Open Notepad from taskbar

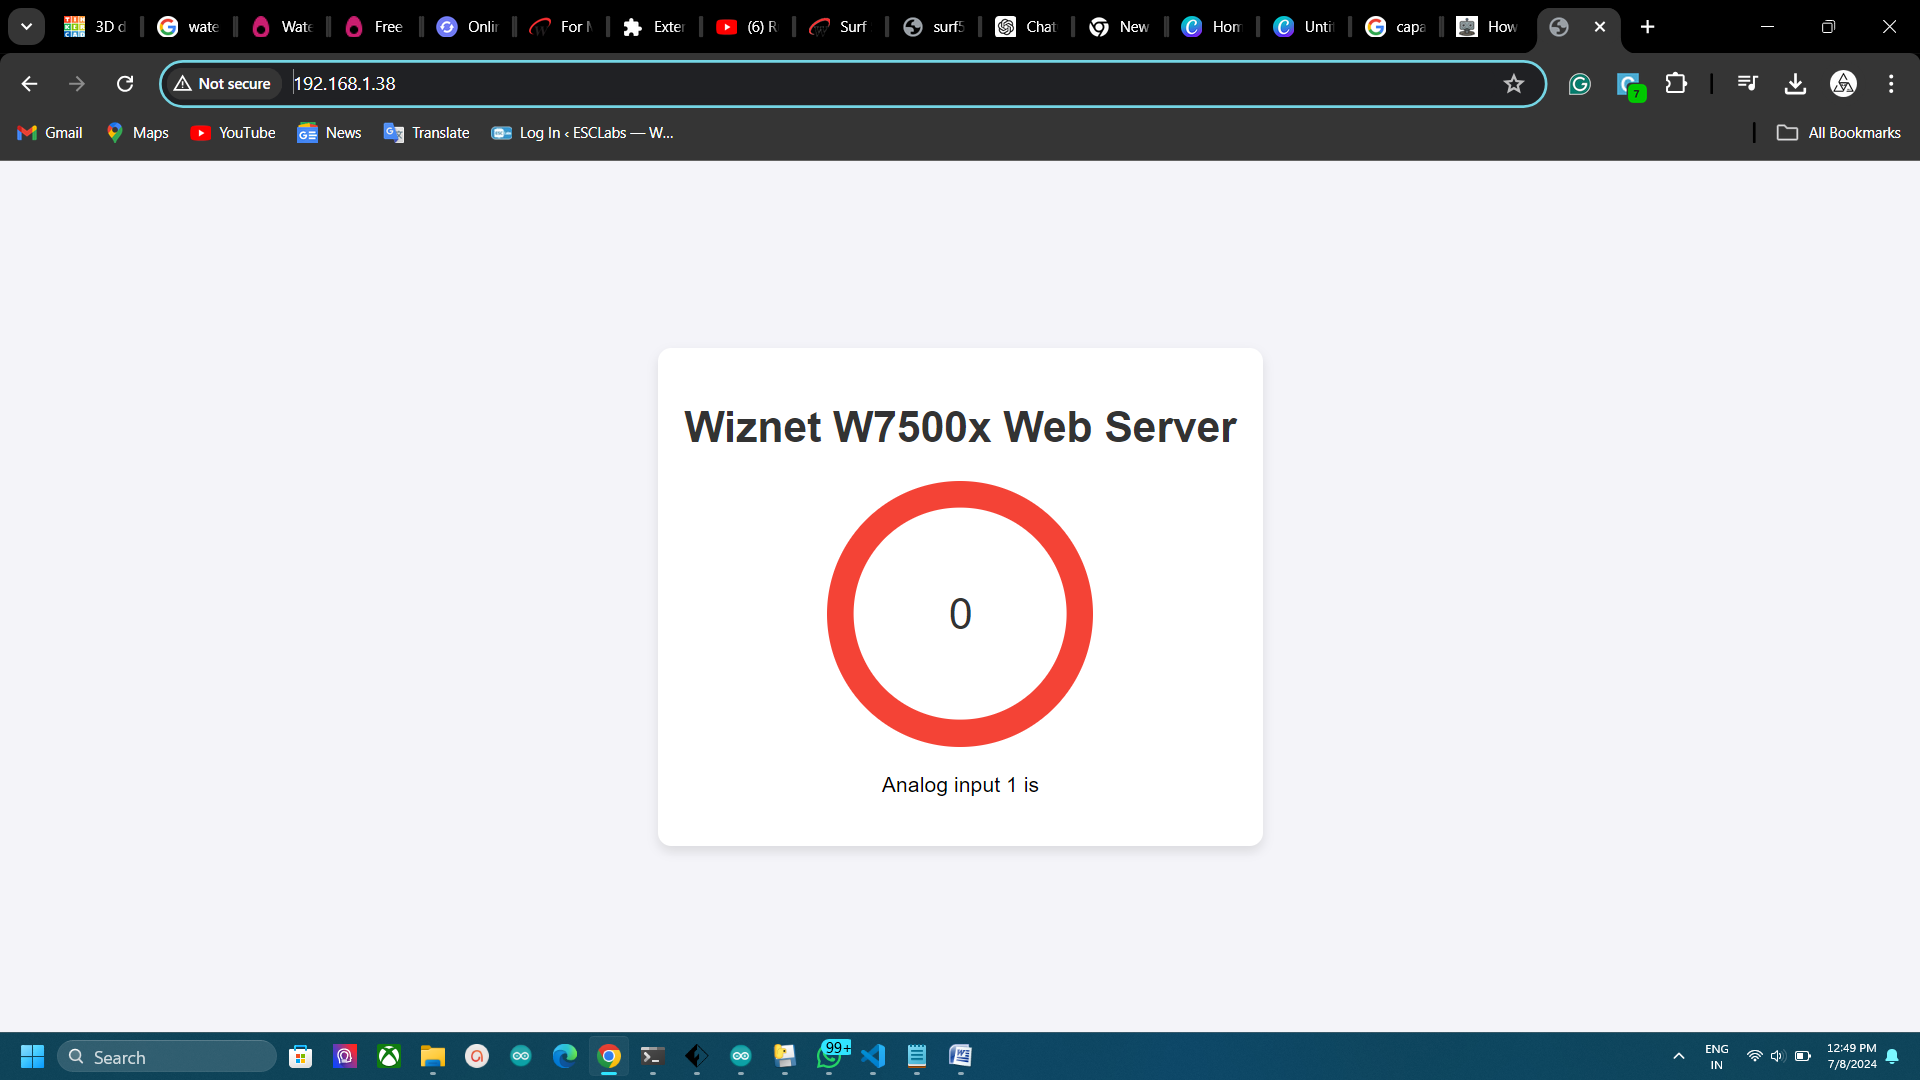[x=917, y=1056]
